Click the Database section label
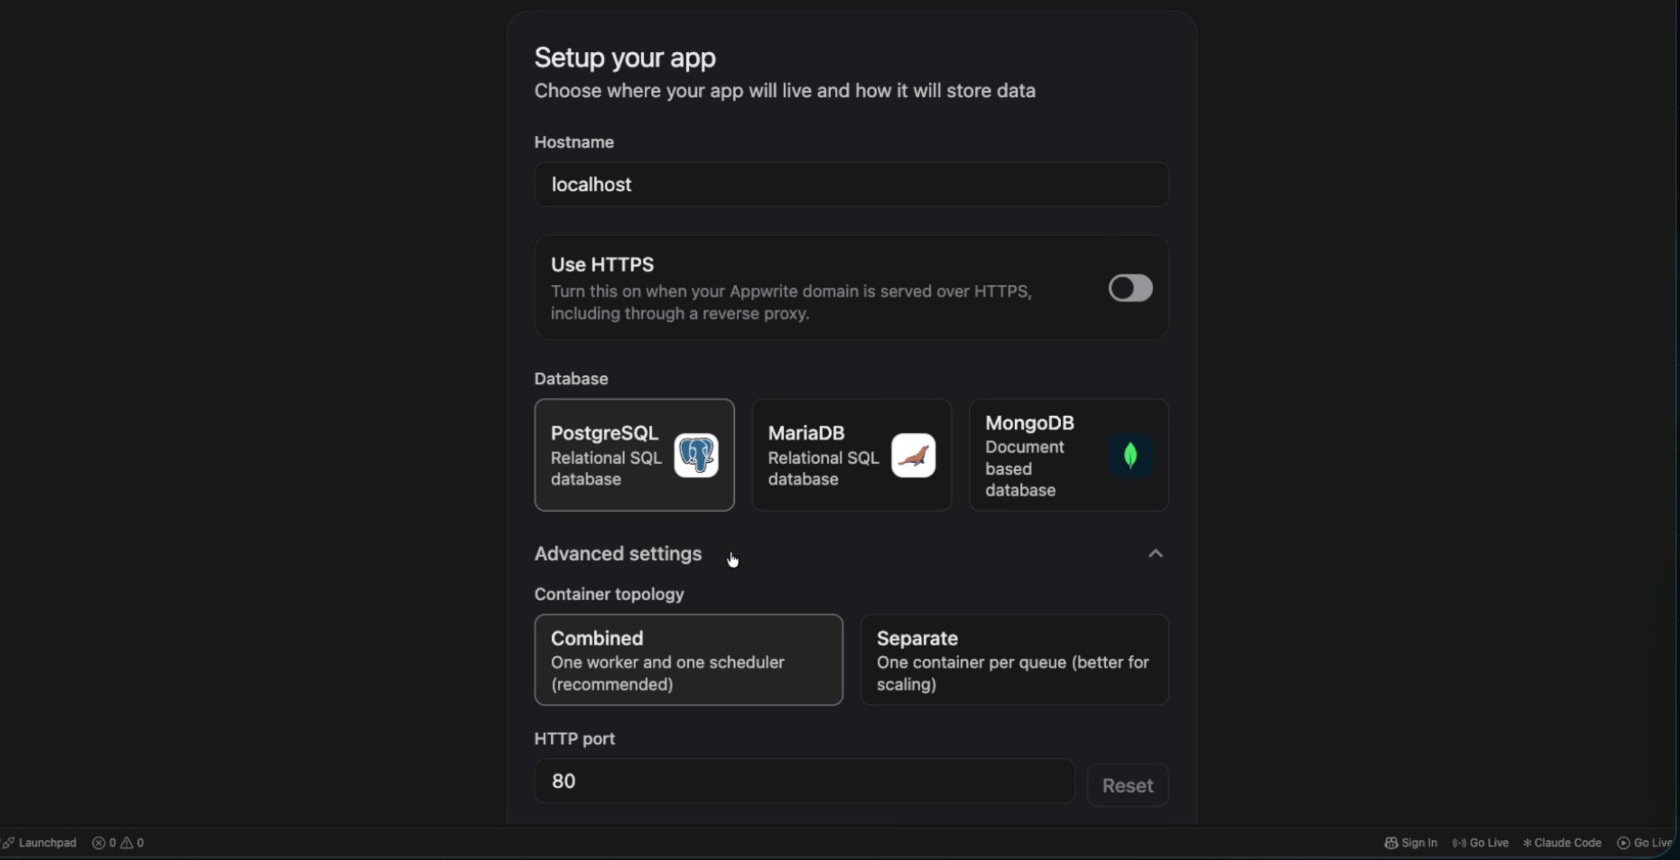 571,379
